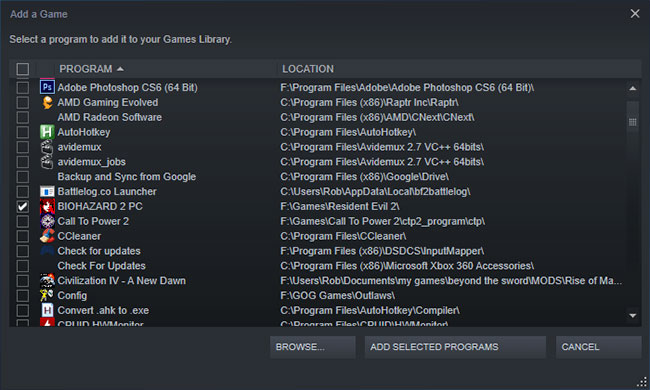Click the window resize grip corner
650x390 pixels.
642,381
